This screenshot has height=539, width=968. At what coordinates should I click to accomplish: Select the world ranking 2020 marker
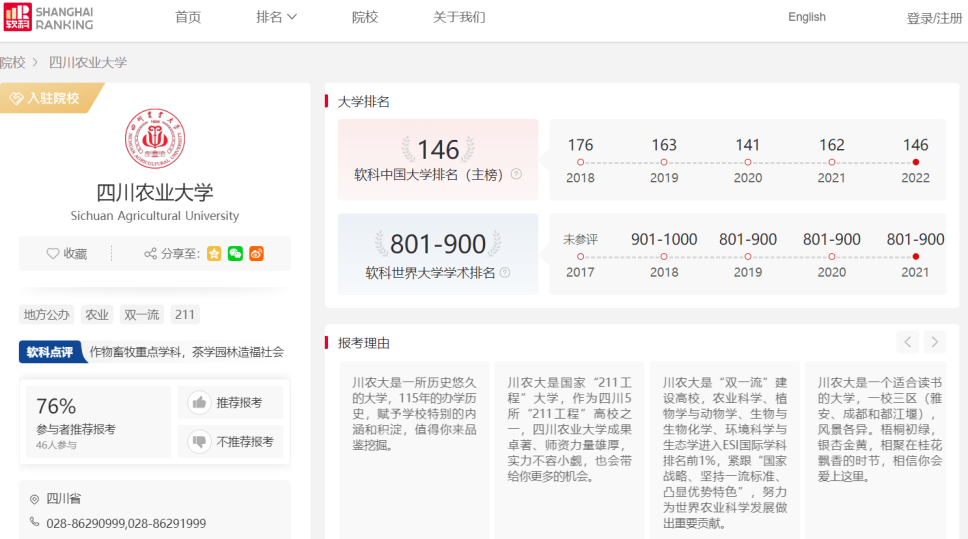[832, 256]
